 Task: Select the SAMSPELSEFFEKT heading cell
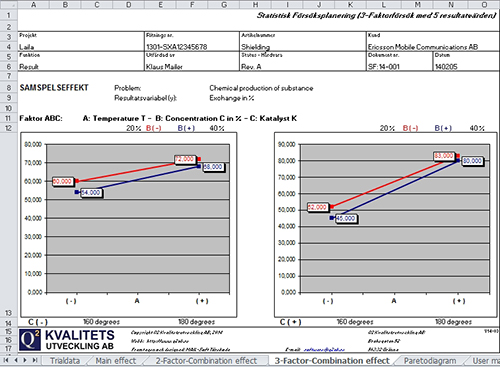coord(54,88)
